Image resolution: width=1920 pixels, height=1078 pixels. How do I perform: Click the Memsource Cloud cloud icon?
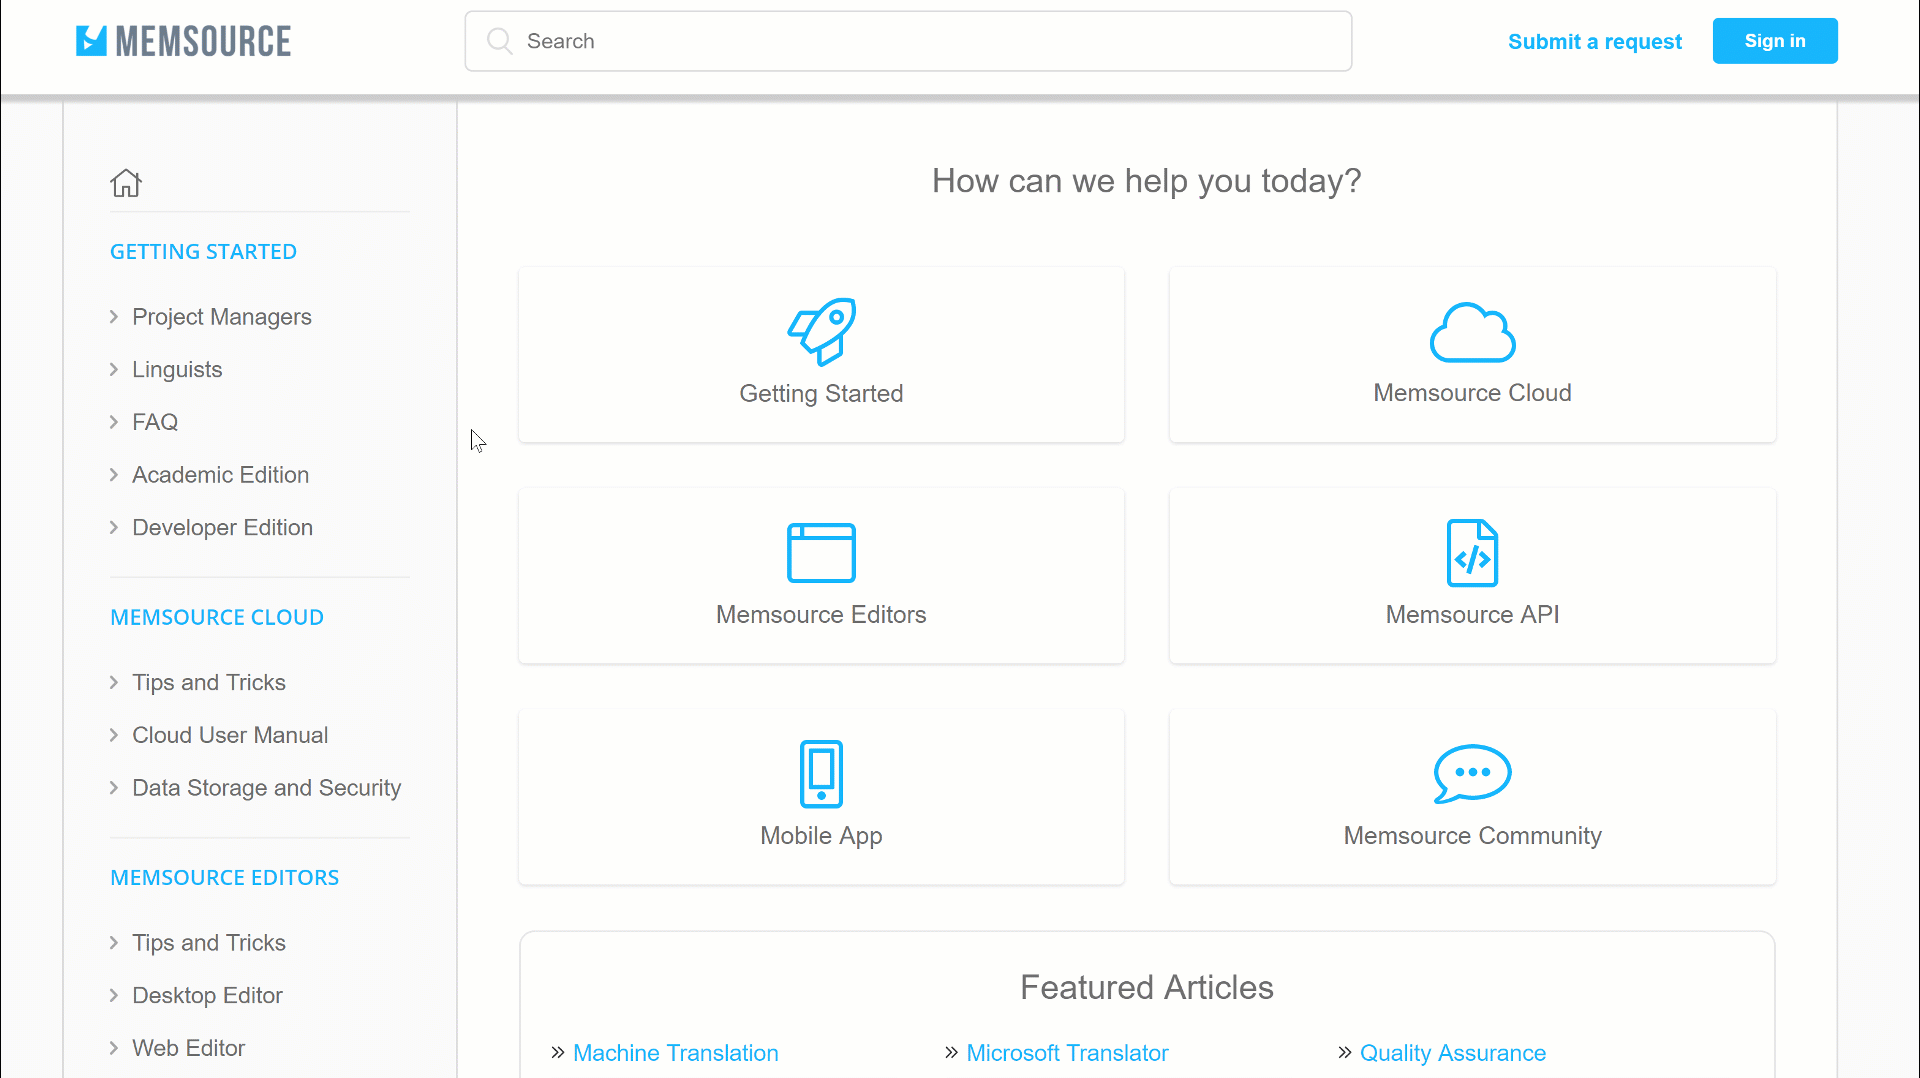tap(1472, 332)
